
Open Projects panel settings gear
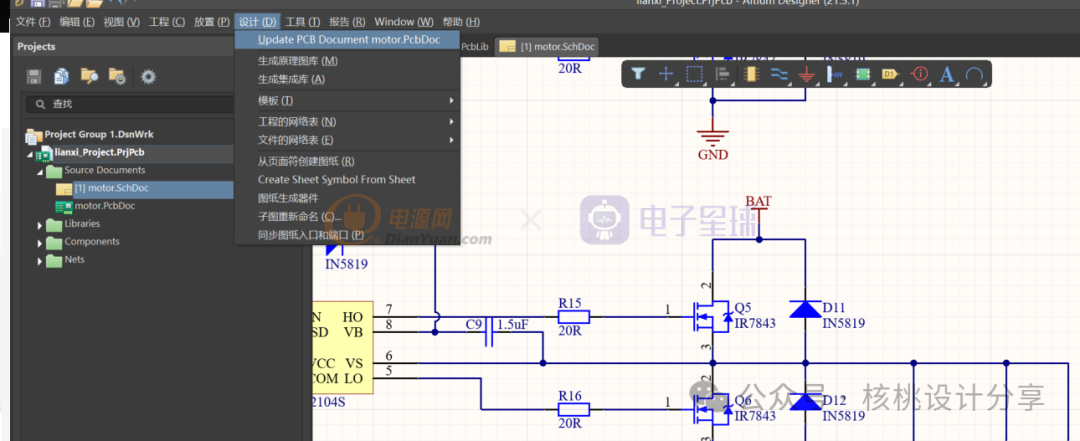148,76
